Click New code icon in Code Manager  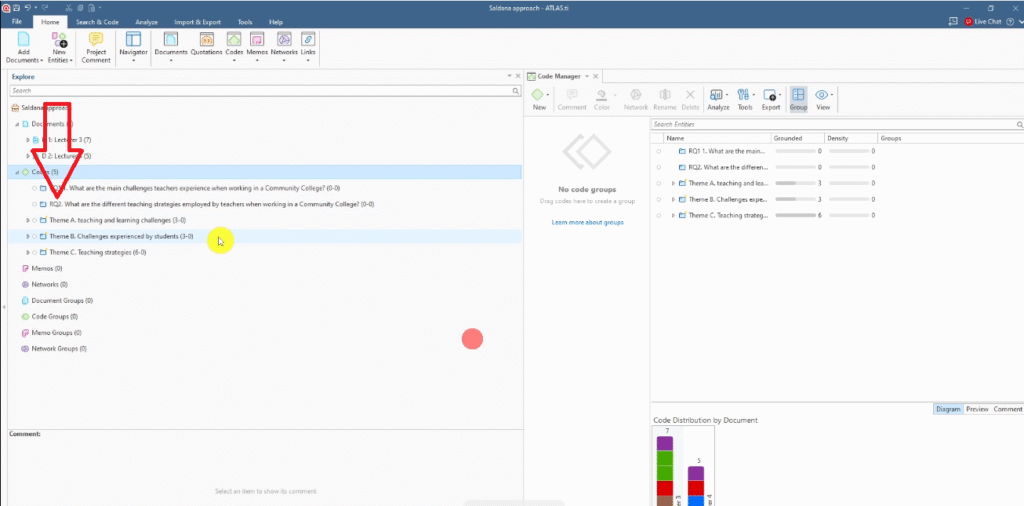click(x=539, y=96)
